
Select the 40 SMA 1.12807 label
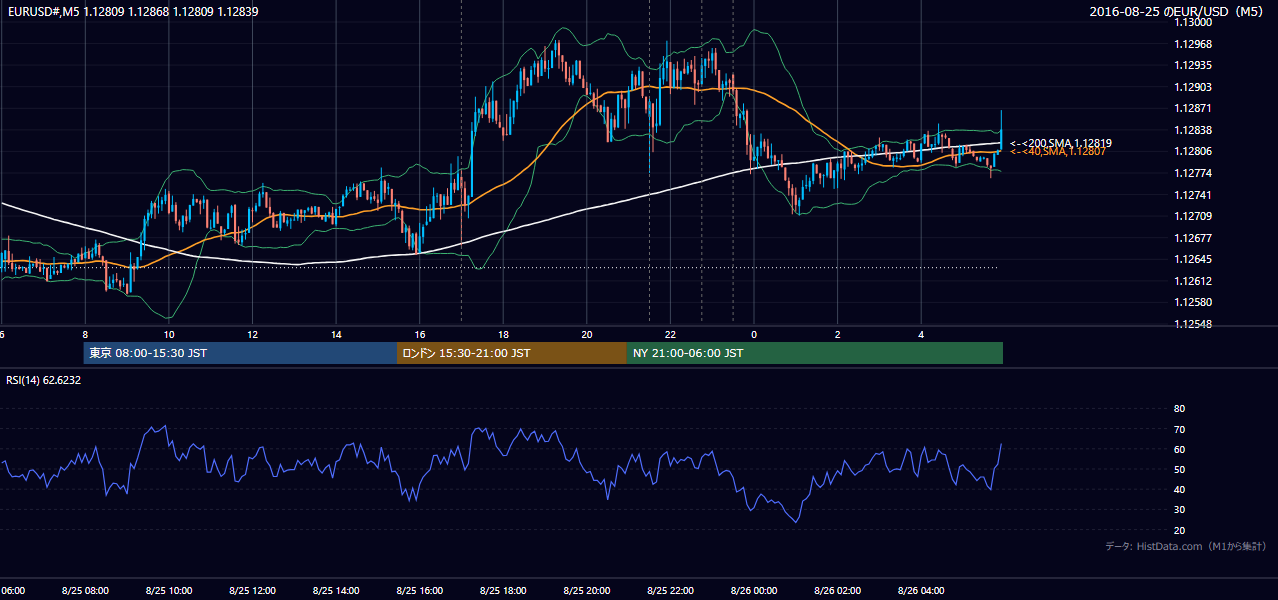1058,151
